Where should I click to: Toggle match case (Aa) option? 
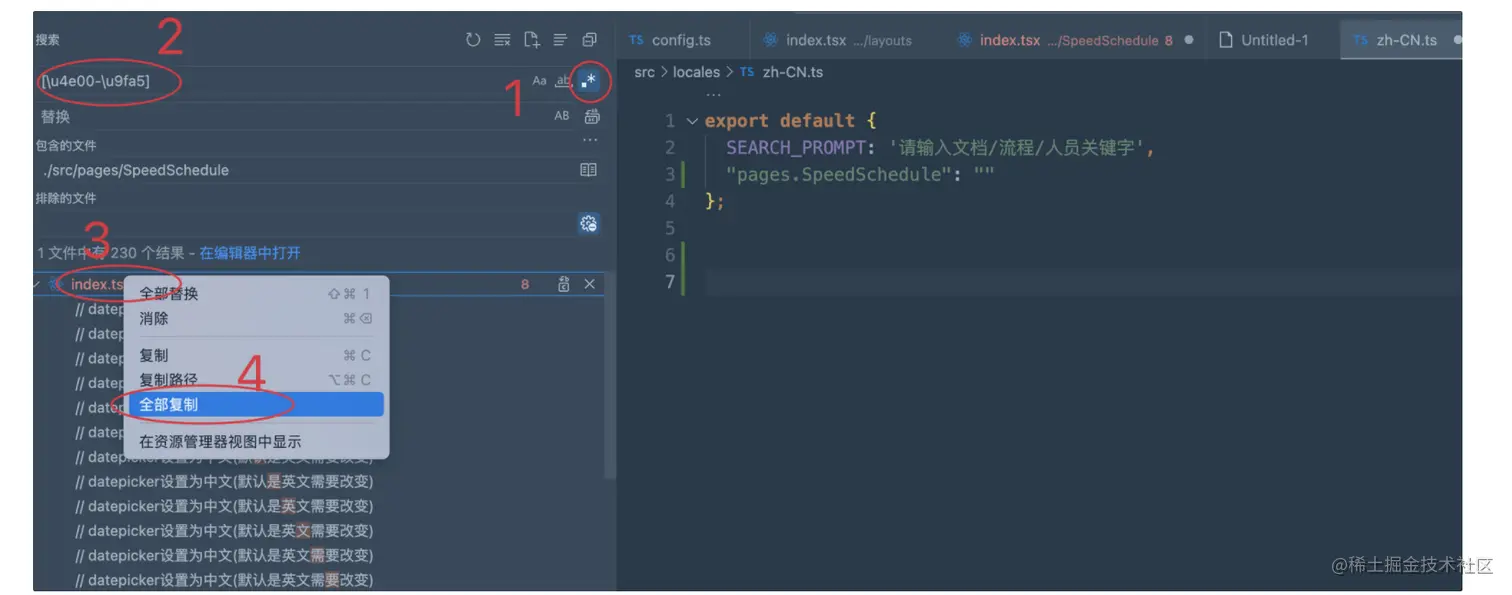coord(539,81)
